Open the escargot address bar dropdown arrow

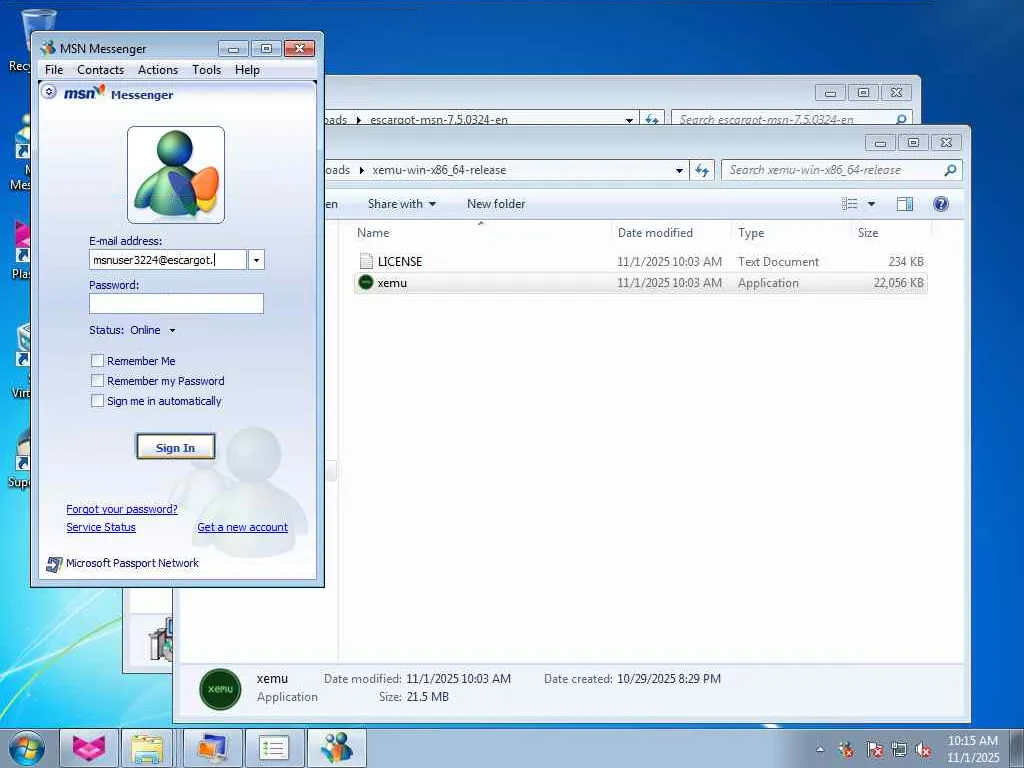point(629,120)
